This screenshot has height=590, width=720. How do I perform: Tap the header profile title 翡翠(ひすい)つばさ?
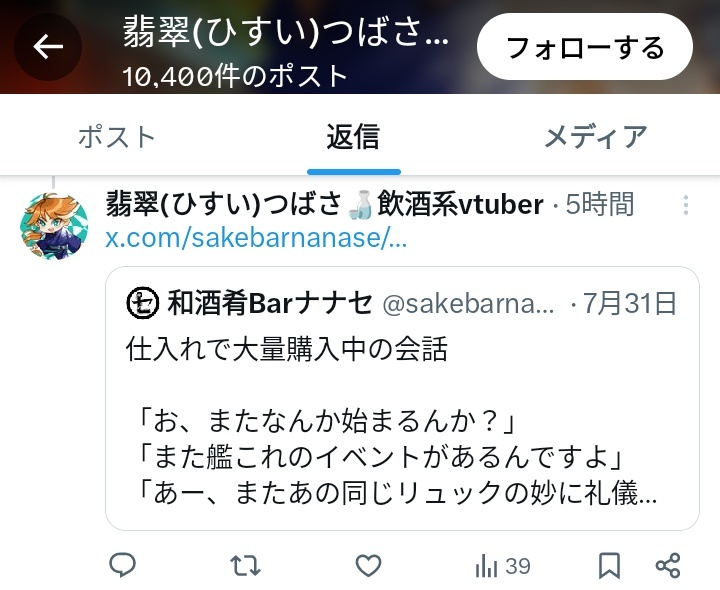(285, 32)
